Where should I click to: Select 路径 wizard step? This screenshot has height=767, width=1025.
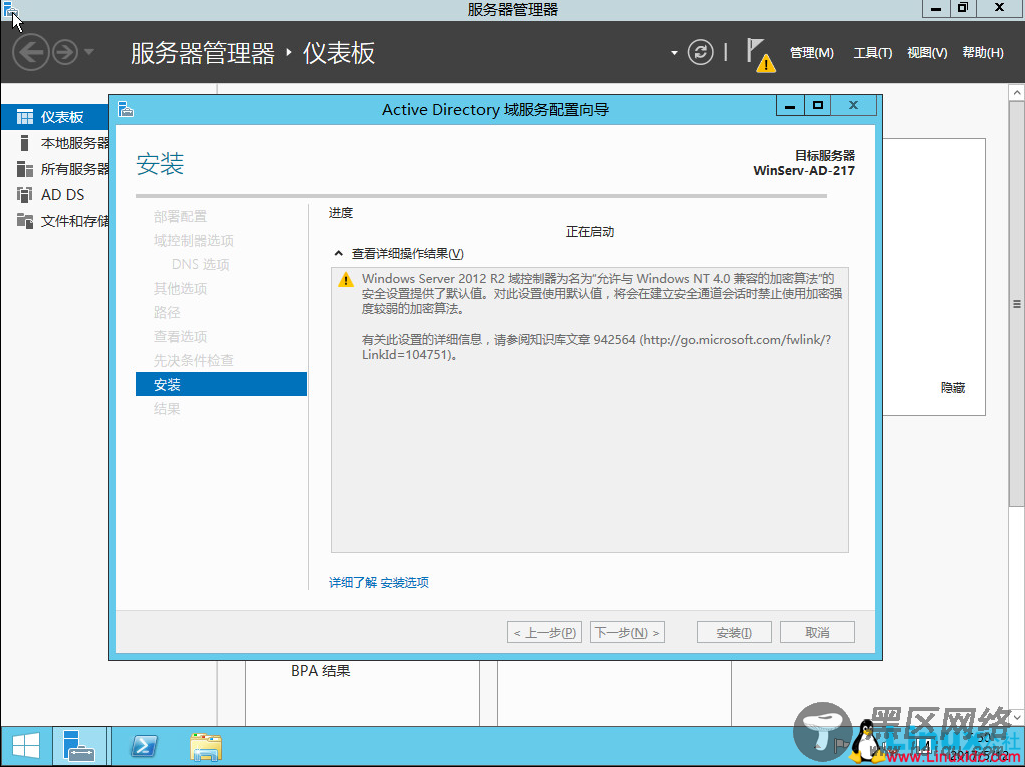167,313
